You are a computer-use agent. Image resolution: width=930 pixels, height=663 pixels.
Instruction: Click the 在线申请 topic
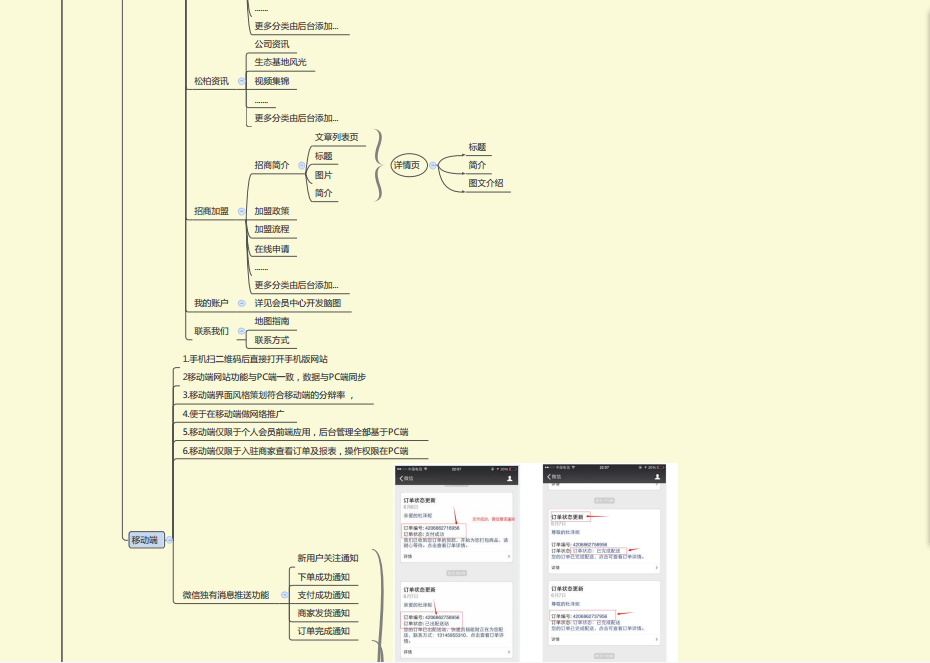click(x=271, y=249)
